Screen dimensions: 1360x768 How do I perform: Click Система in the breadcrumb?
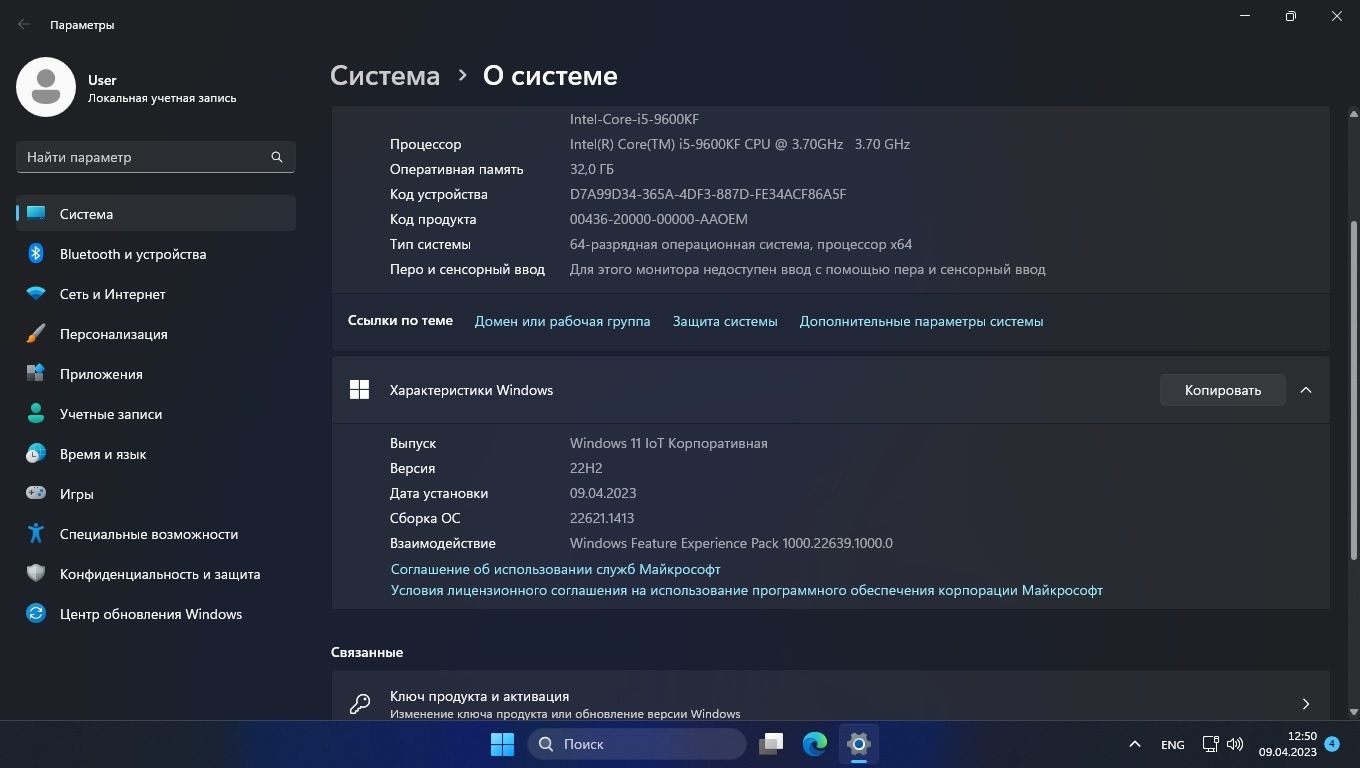pyautogui.click(x=385, y=76)
